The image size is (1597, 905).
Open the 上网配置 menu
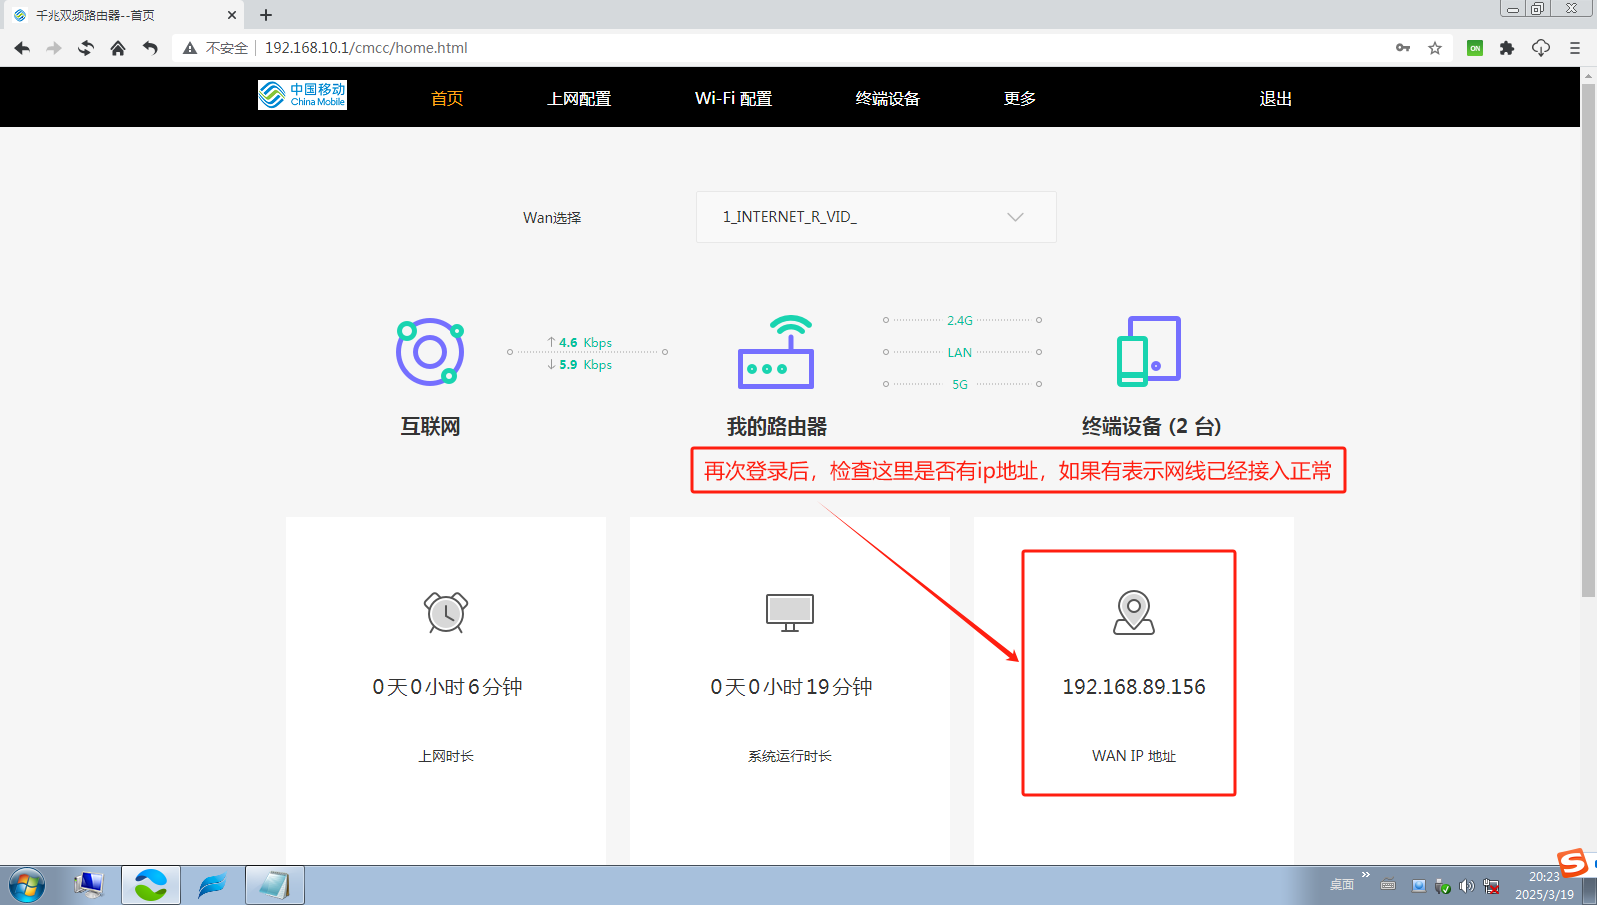(579, 98)
